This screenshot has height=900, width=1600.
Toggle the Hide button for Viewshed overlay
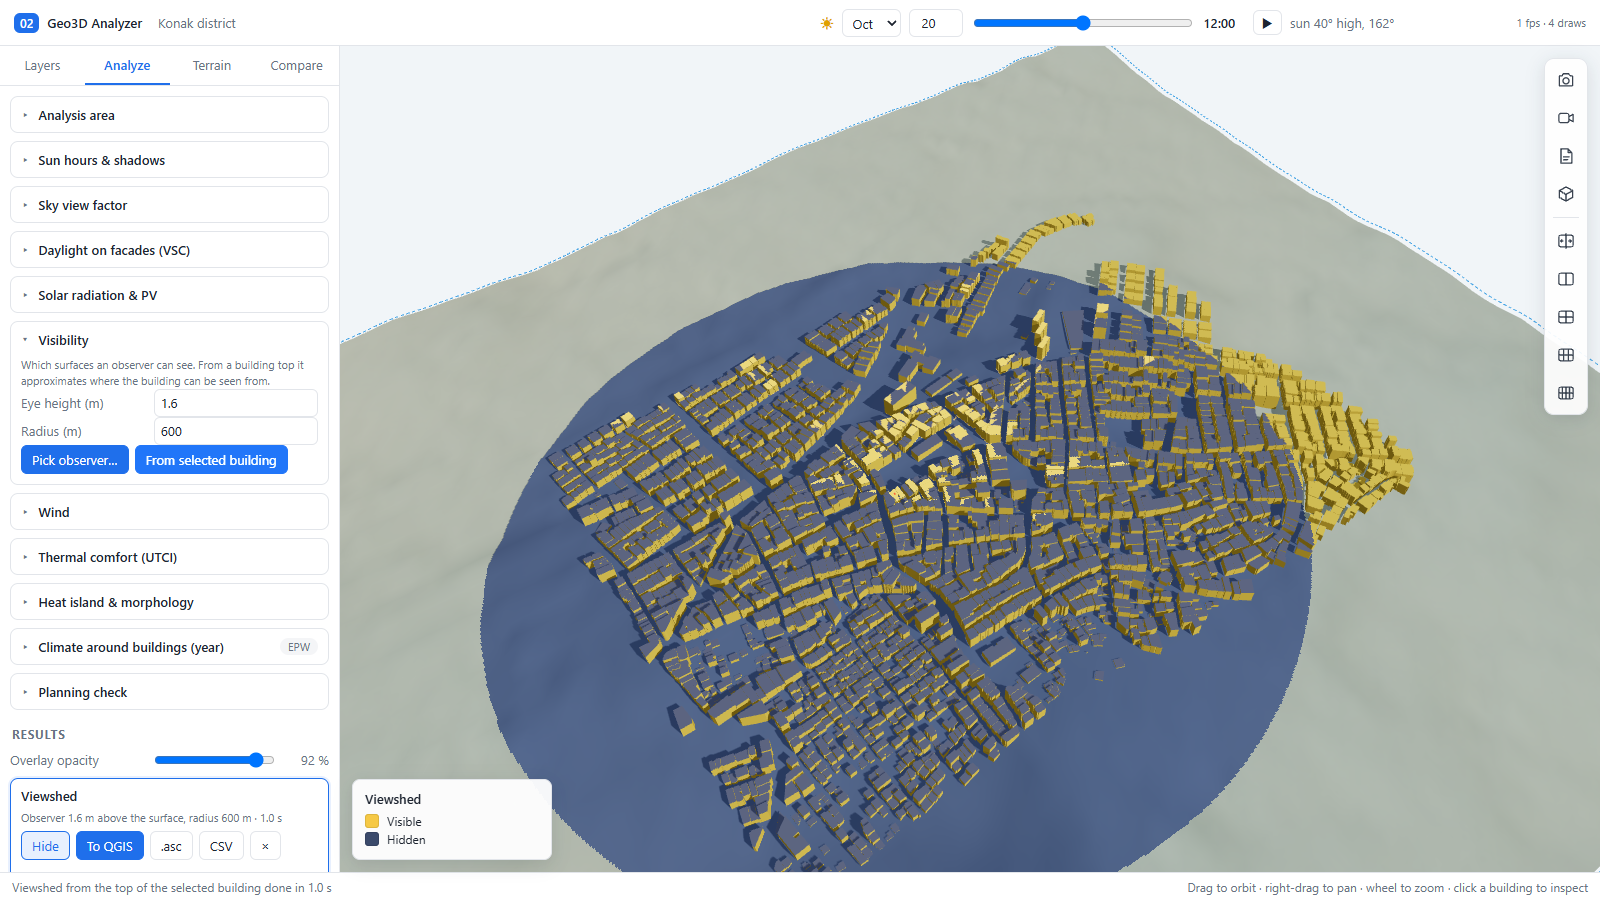46,846
